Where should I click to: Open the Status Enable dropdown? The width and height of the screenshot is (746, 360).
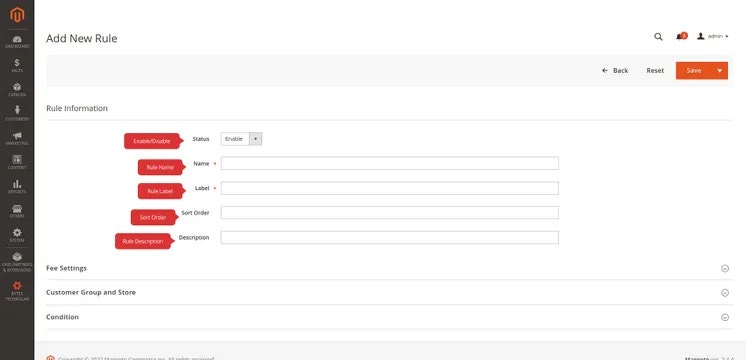click(x=241, y=139)
